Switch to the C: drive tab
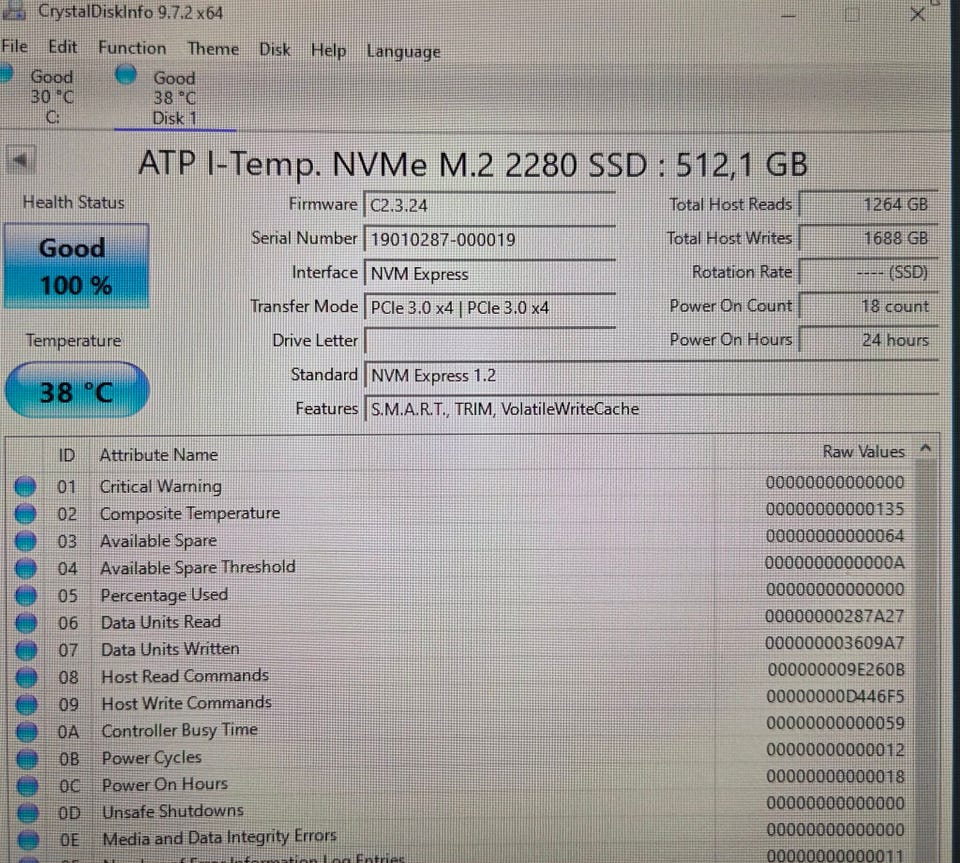960x863 pixels. 52,96
